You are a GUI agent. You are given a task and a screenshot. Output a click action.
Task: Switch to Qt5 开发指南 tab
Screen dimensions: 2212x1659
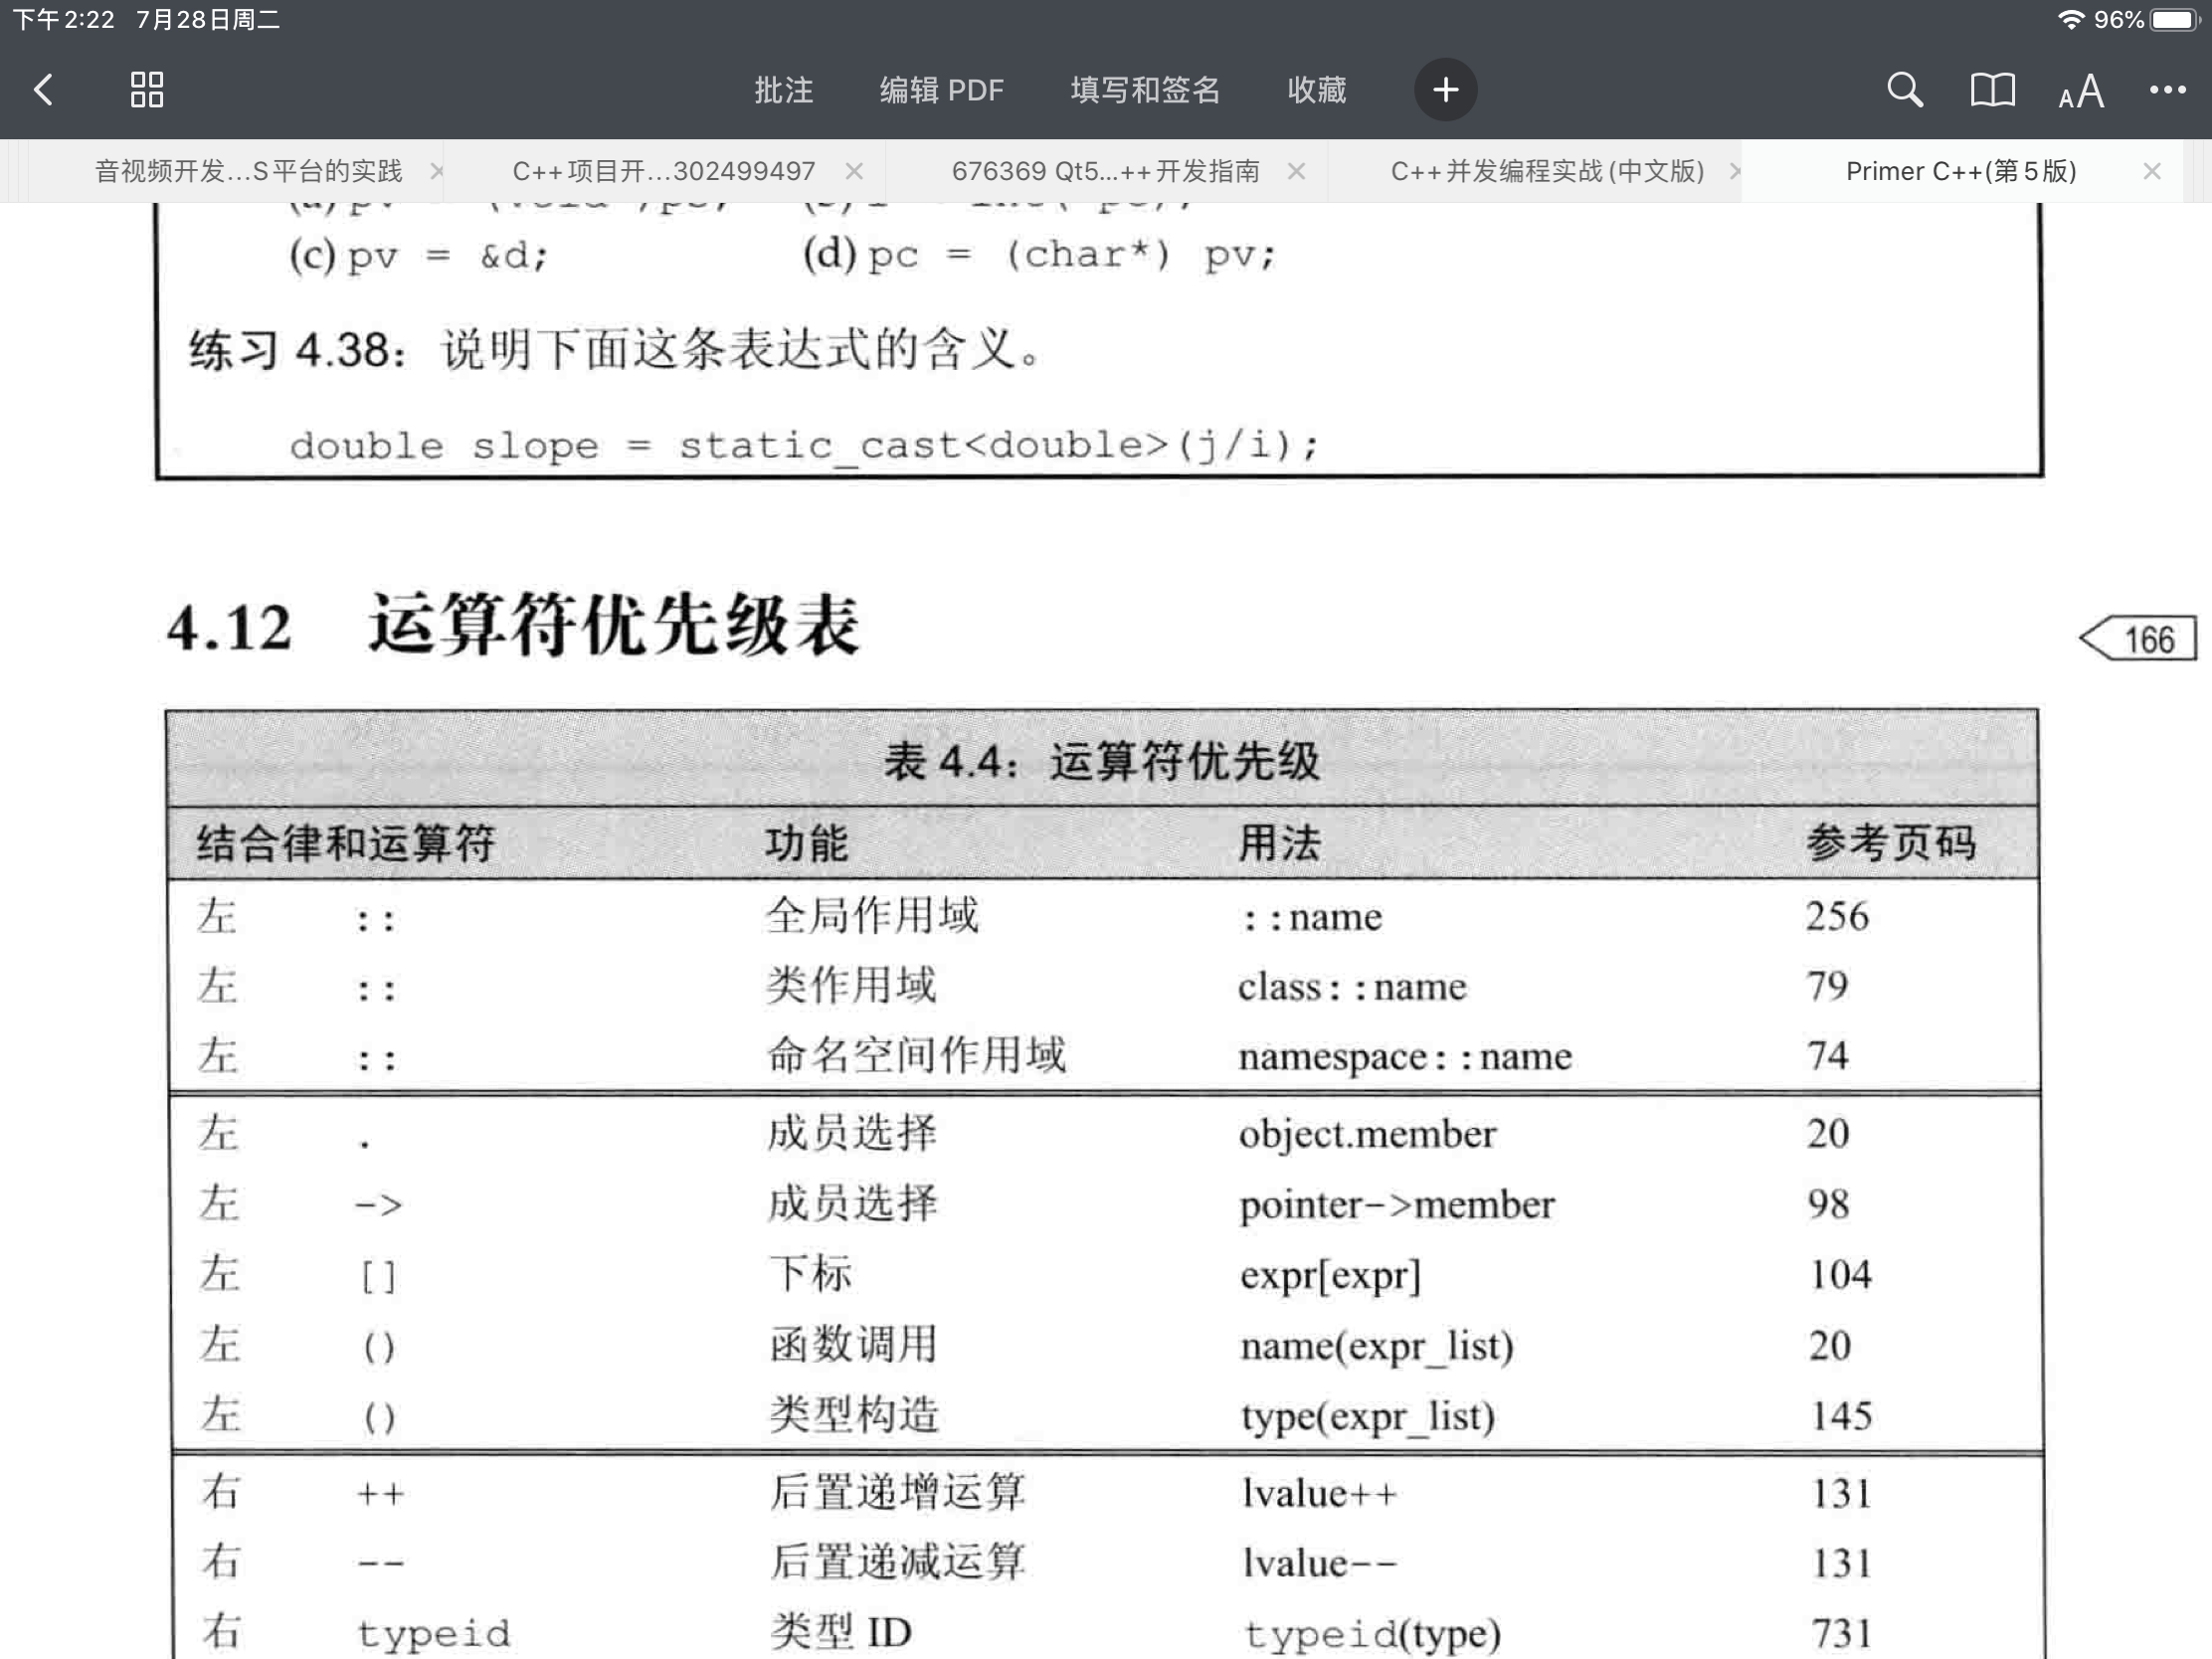point(1105,171)
